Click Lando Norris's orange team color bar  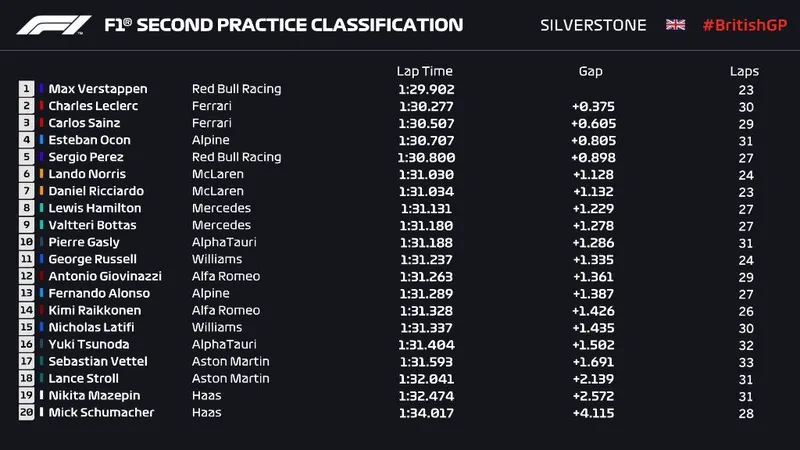[x=42, y=174]
